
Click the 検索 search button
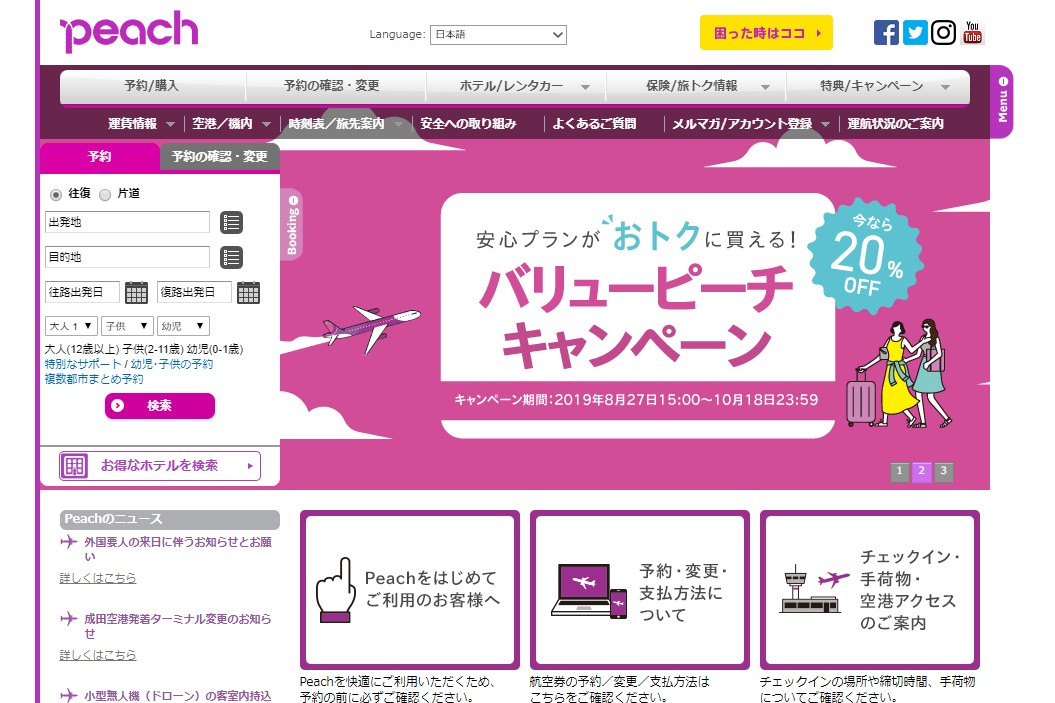(160, 406)
